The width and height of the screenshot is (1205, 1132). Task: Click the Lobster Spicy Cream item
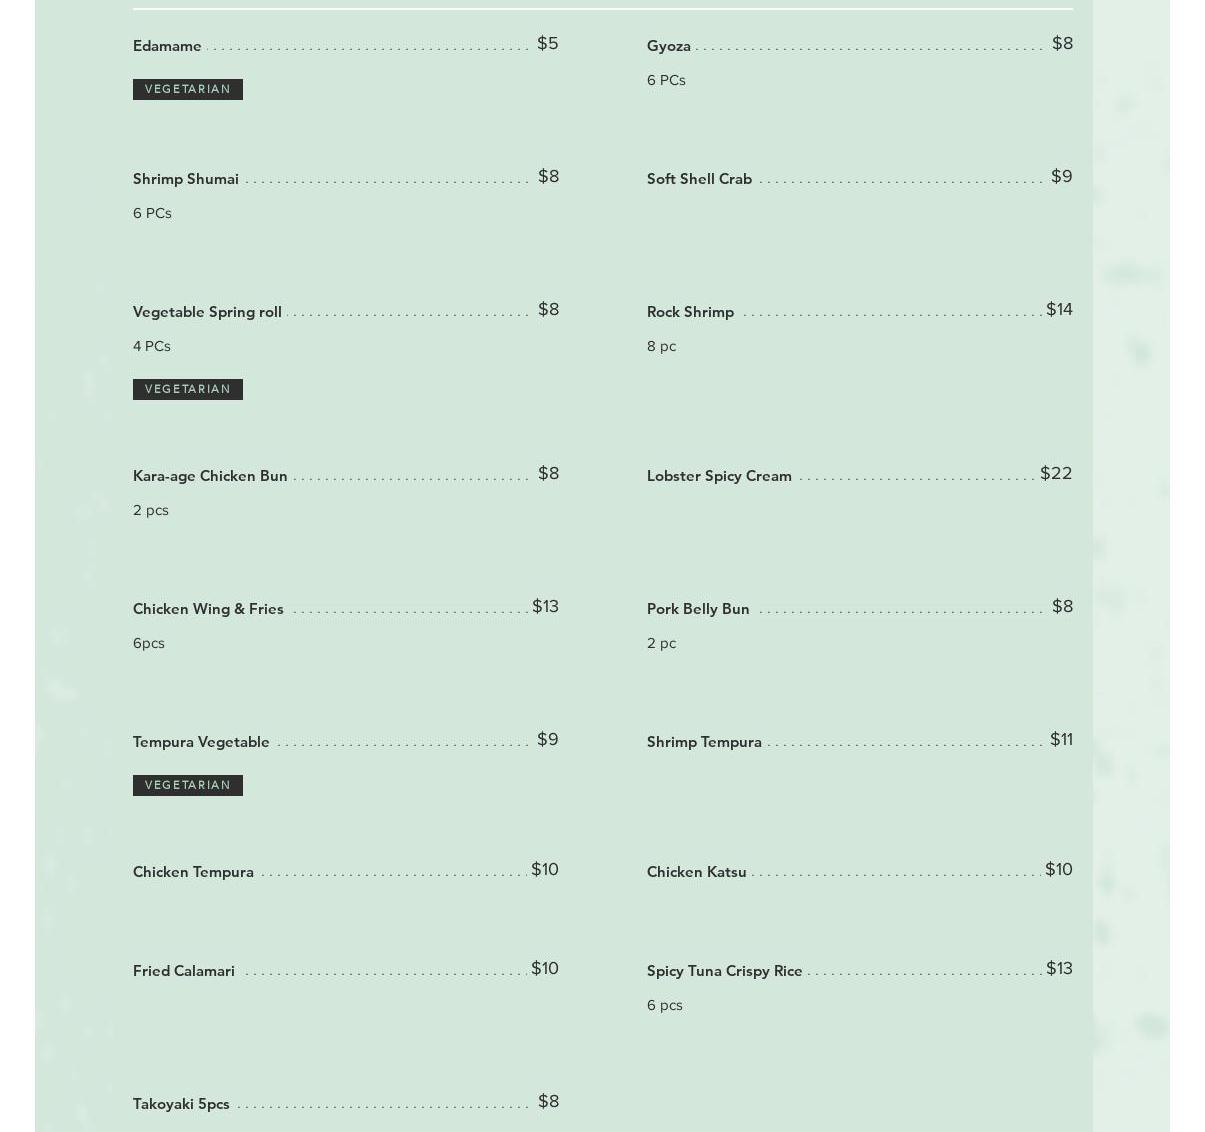[x=719, y=476]
